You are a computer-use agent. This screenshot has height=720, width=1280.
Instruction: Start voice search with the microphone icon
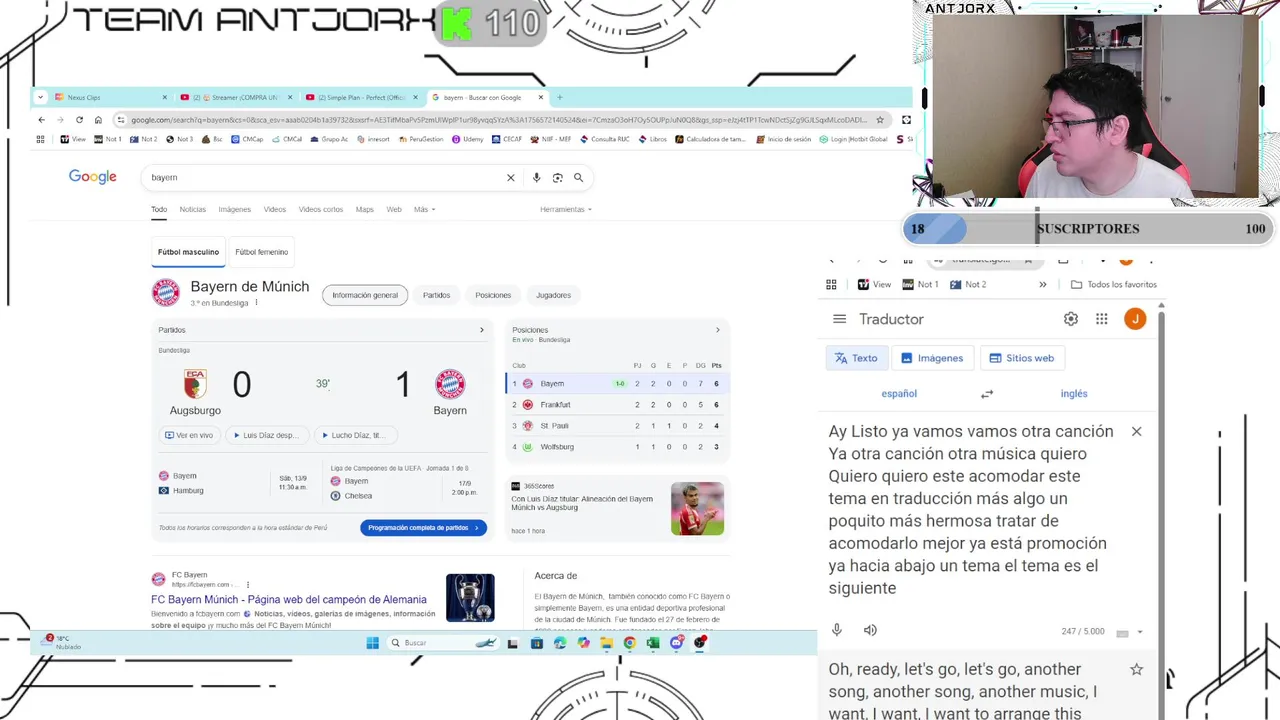(536, 177)
